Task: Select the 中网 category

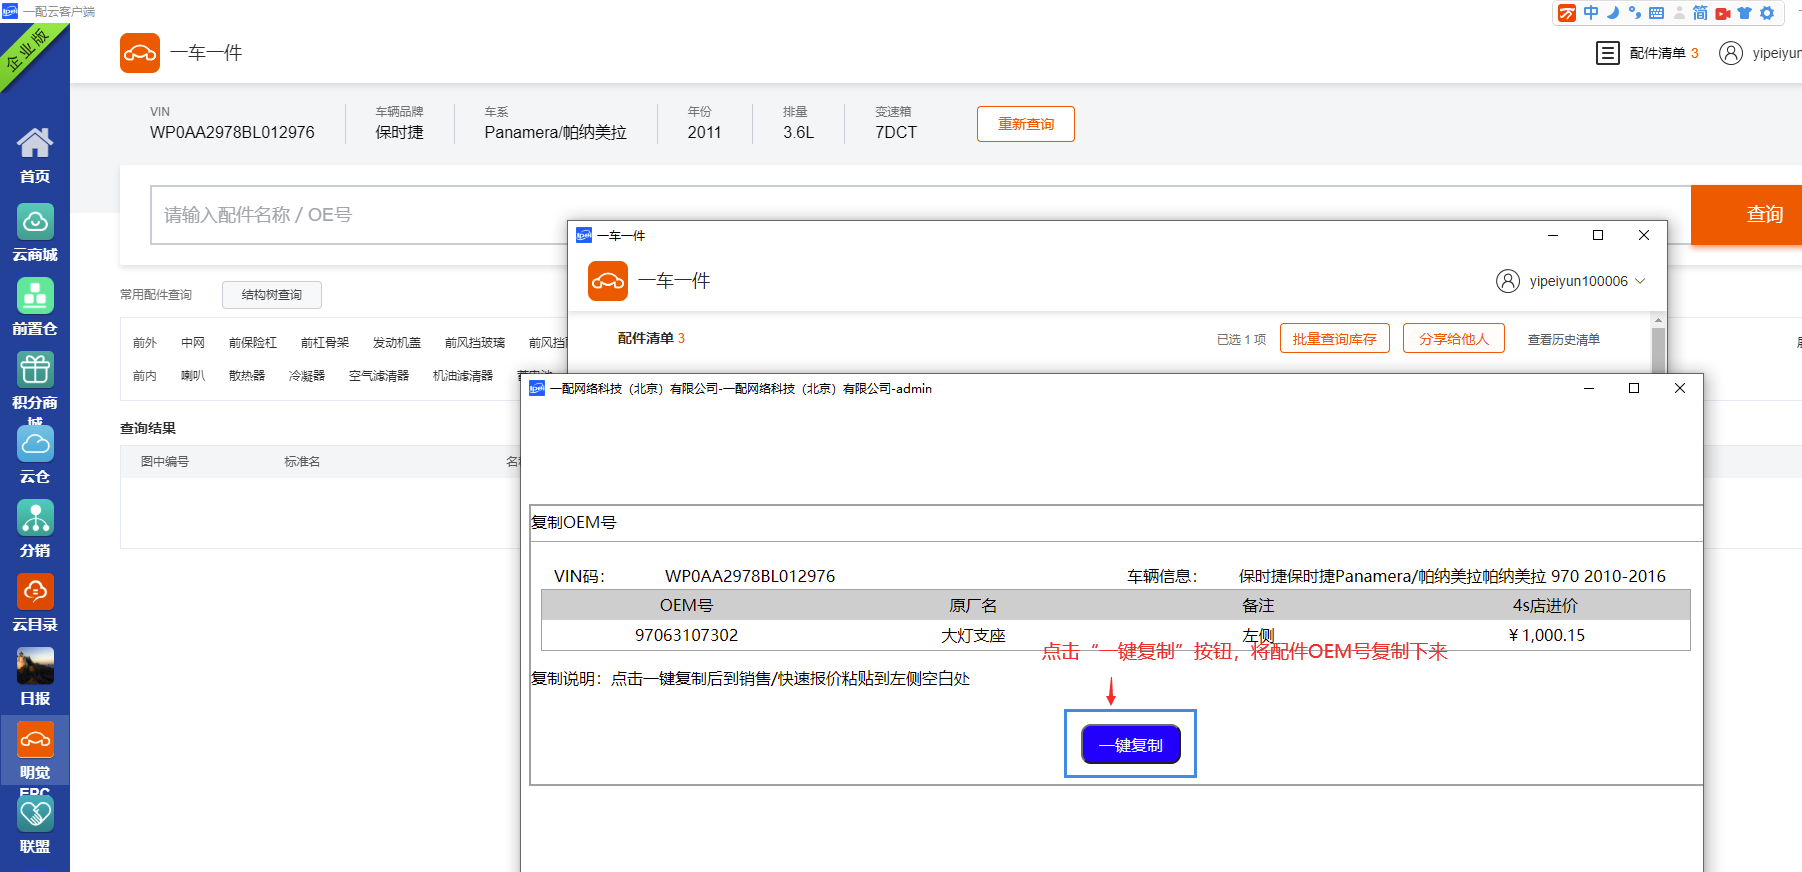Action: (193, 343)
